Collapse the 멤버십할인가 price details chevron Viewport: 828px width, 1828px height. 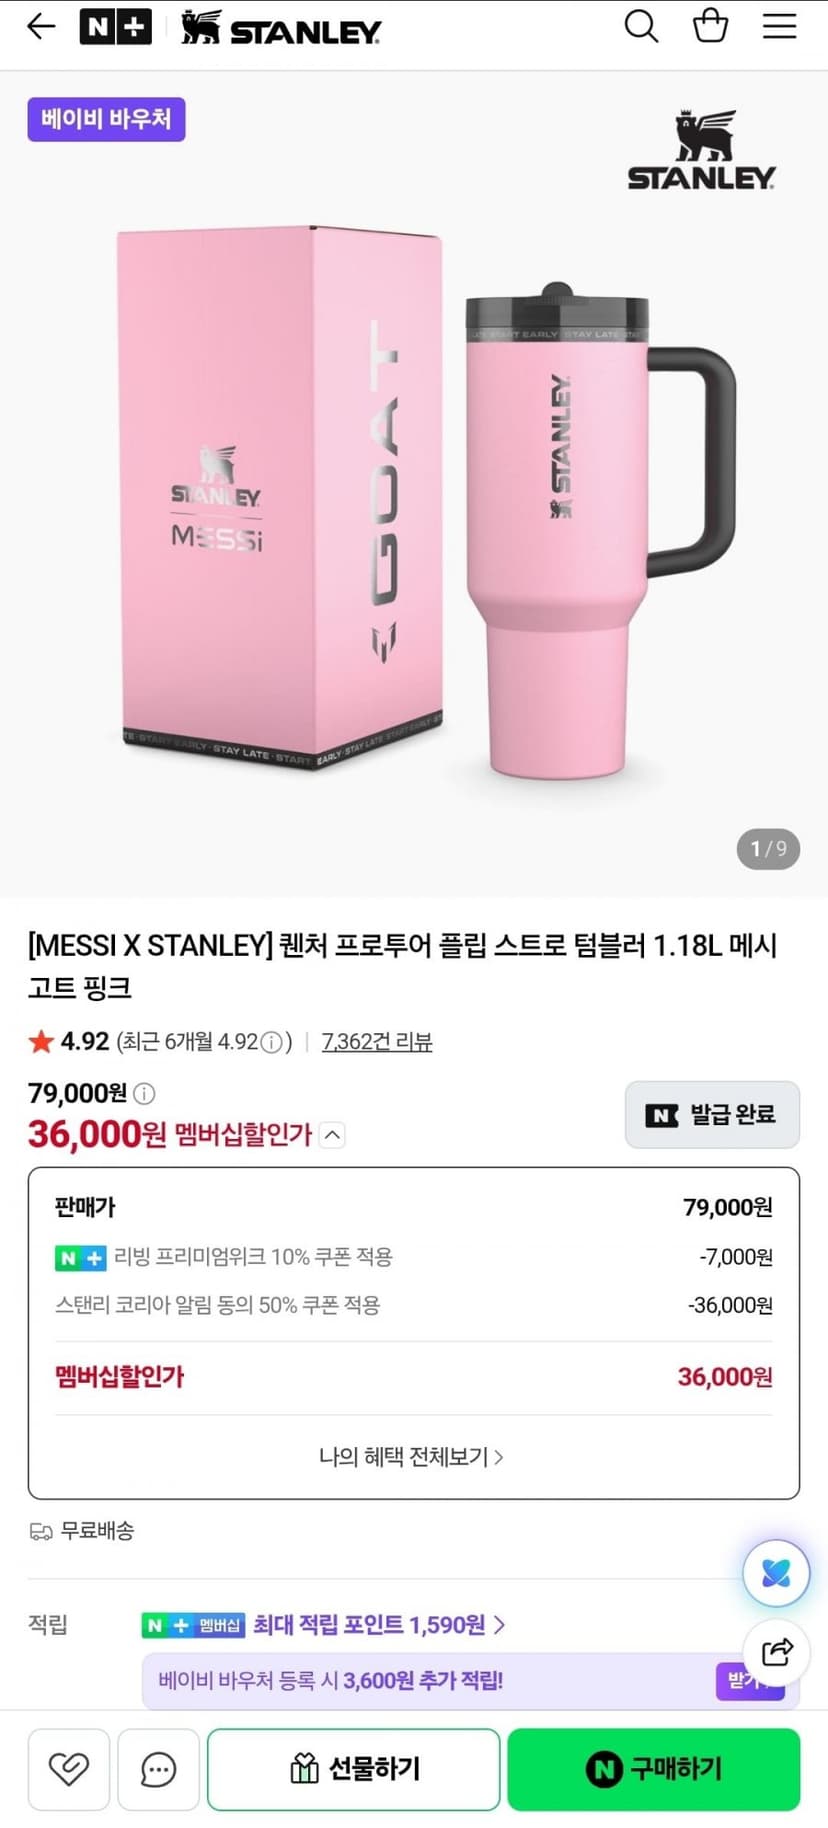point(333,1135)
